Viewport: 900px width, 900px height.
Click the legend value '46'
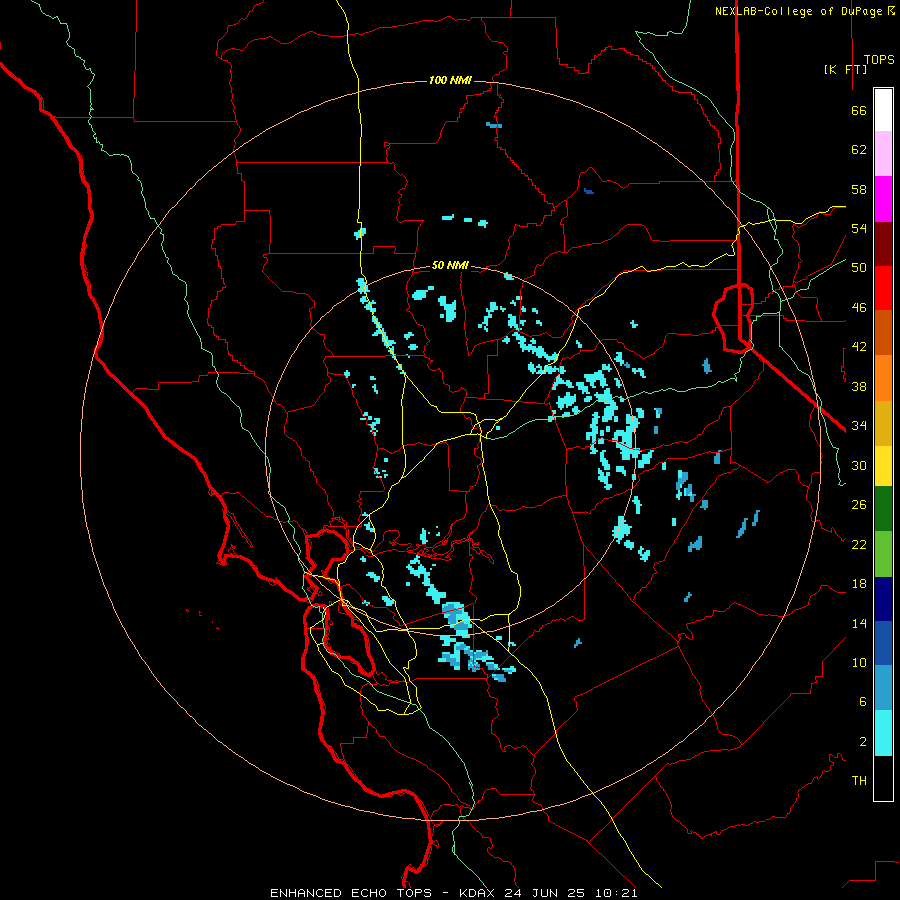[859, 307]
